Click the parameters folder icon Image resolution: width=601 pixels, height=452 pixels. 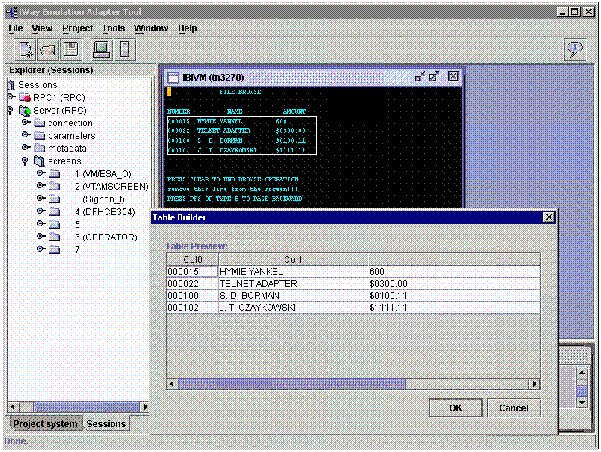pyautogui.click(x=39, y=136)
